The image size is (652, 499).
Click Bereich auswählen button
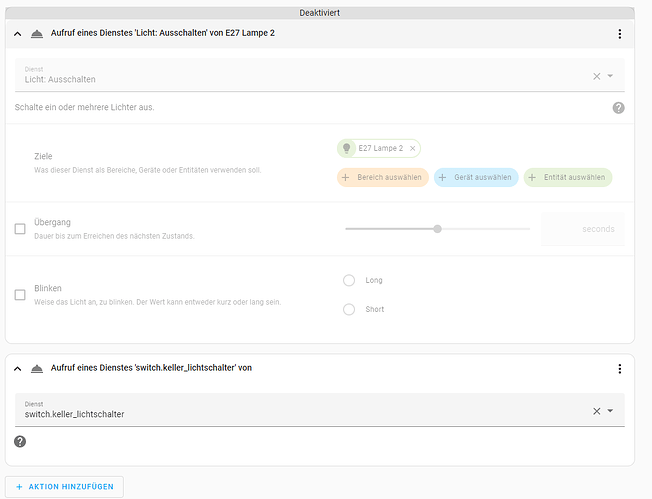(383, 177)
